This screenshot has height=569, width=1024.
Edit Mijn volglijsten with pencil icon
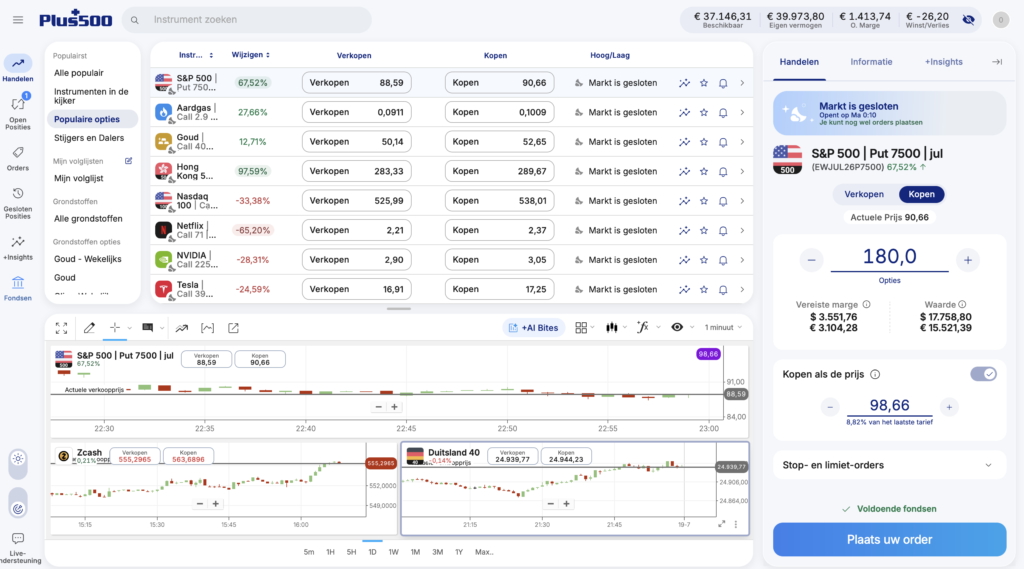129,161
